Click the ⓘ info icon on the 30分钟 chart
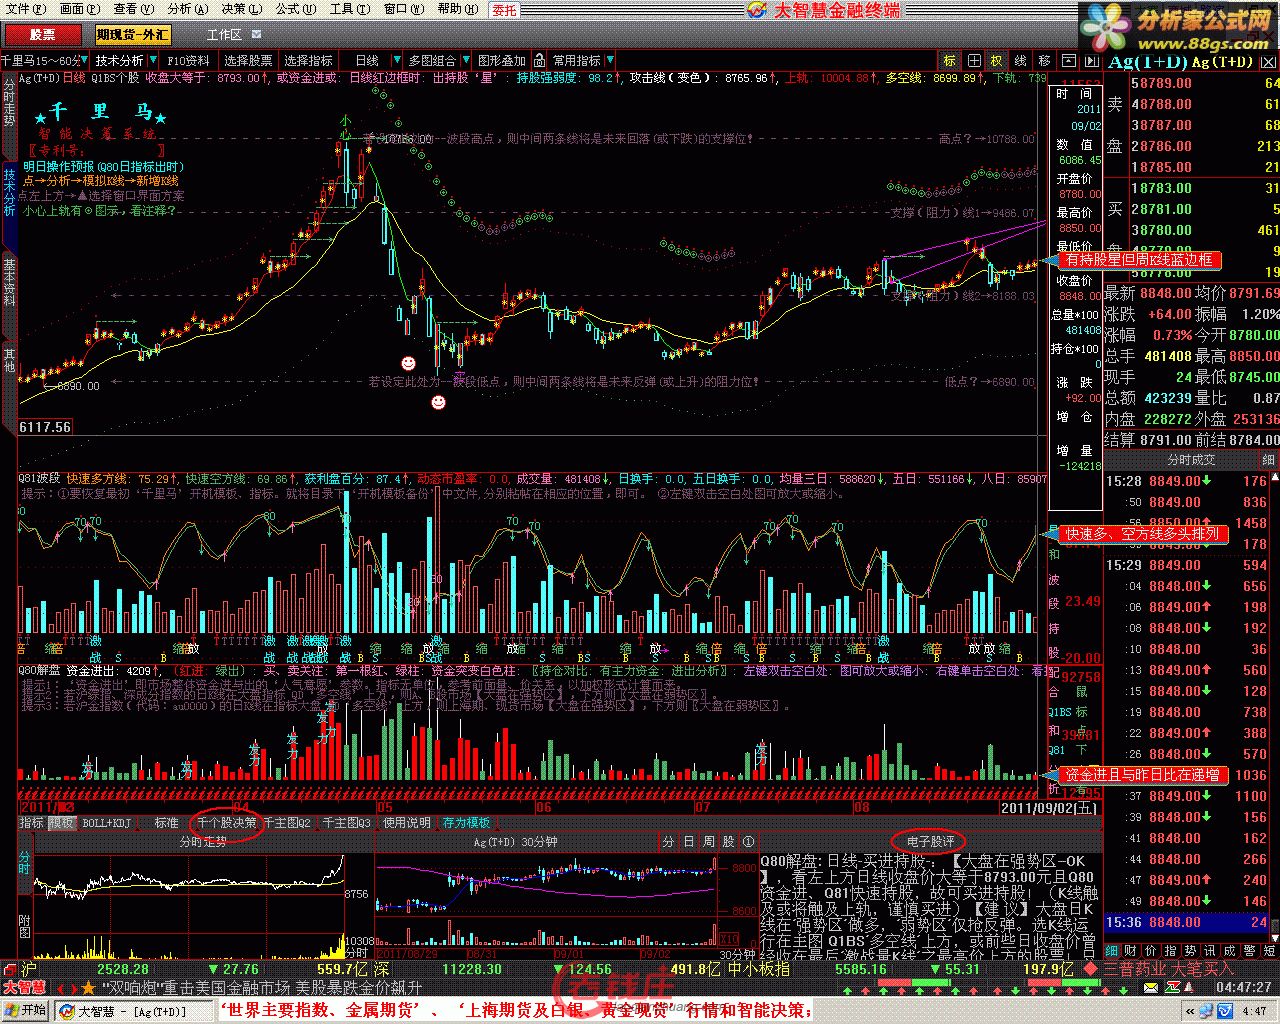Image resolution: width=1280 pixels, height=1024 pixels. [x=748, y=842]
